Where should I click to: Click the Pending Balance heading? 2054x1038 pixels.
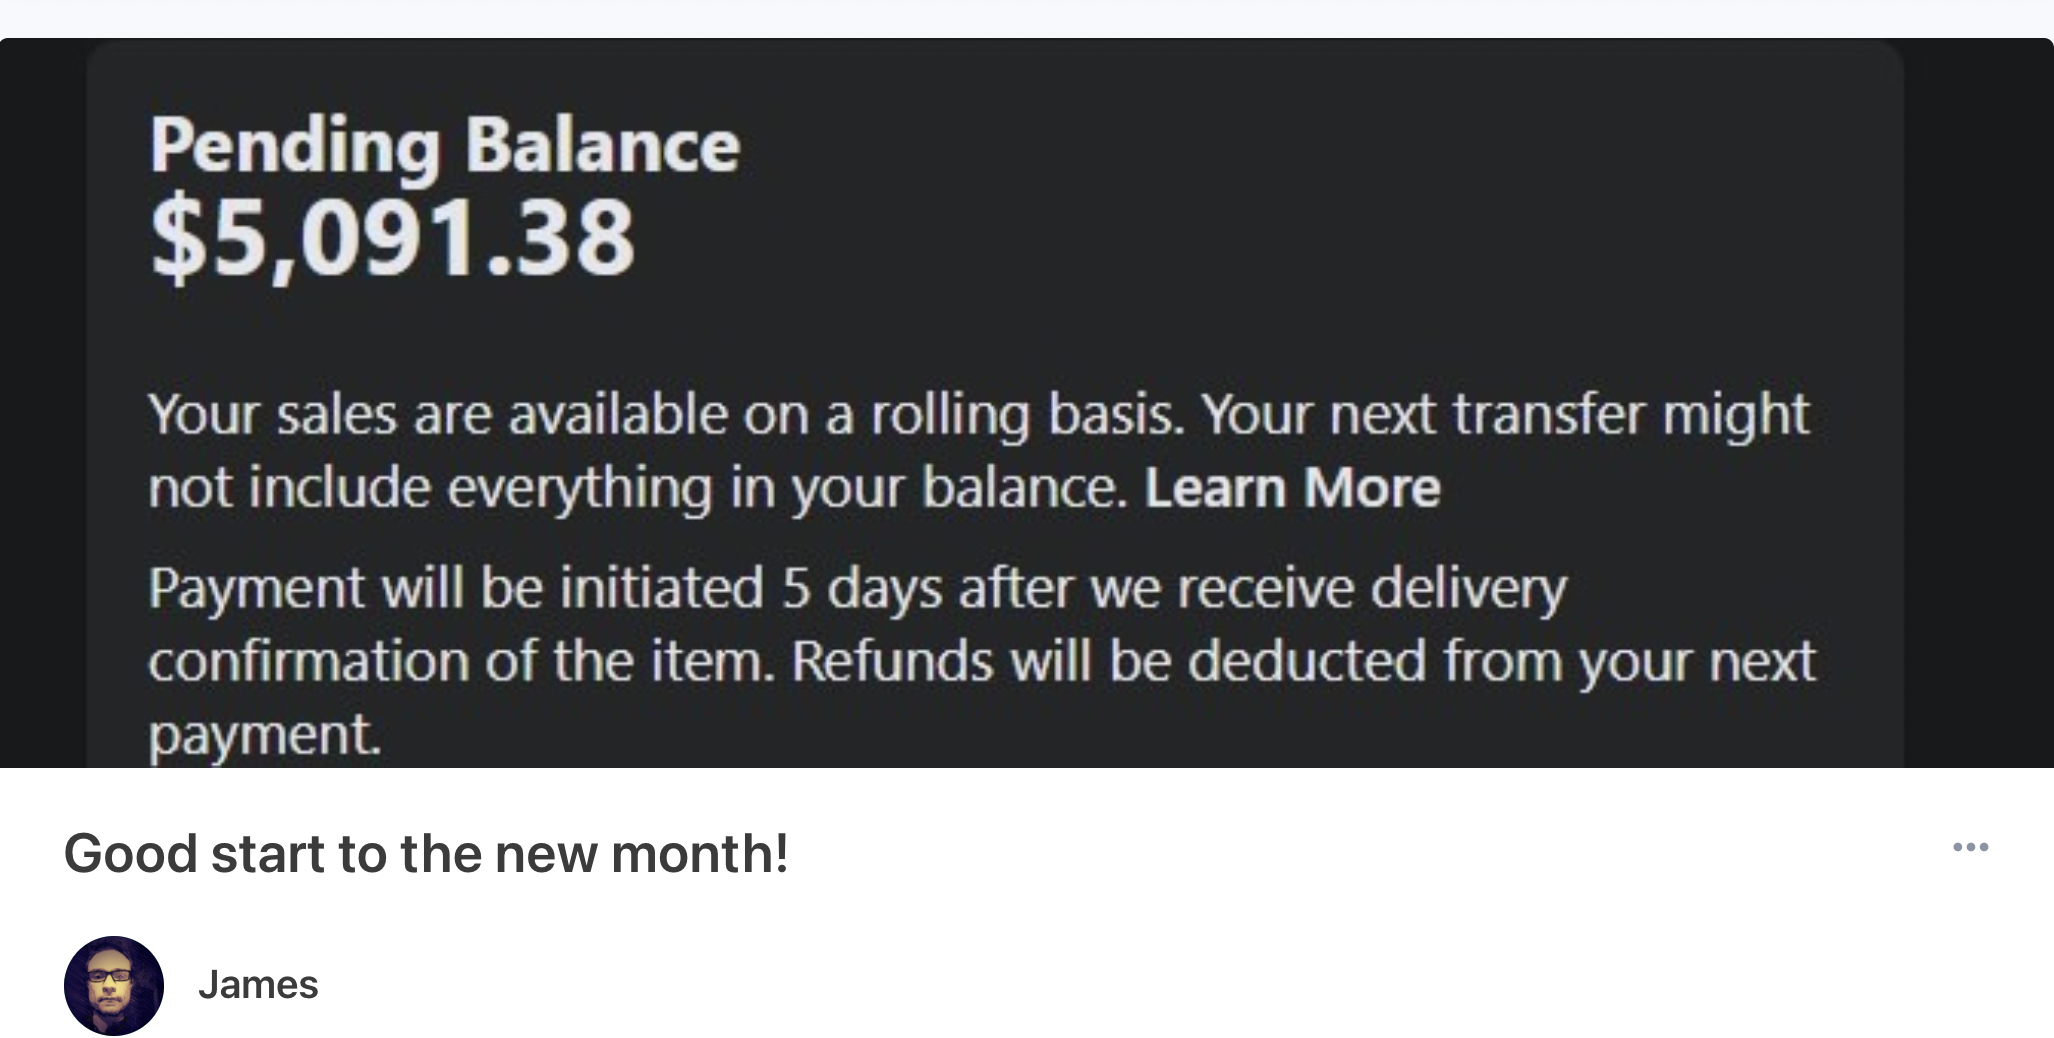pyautogui.click(x=445, y=146)
